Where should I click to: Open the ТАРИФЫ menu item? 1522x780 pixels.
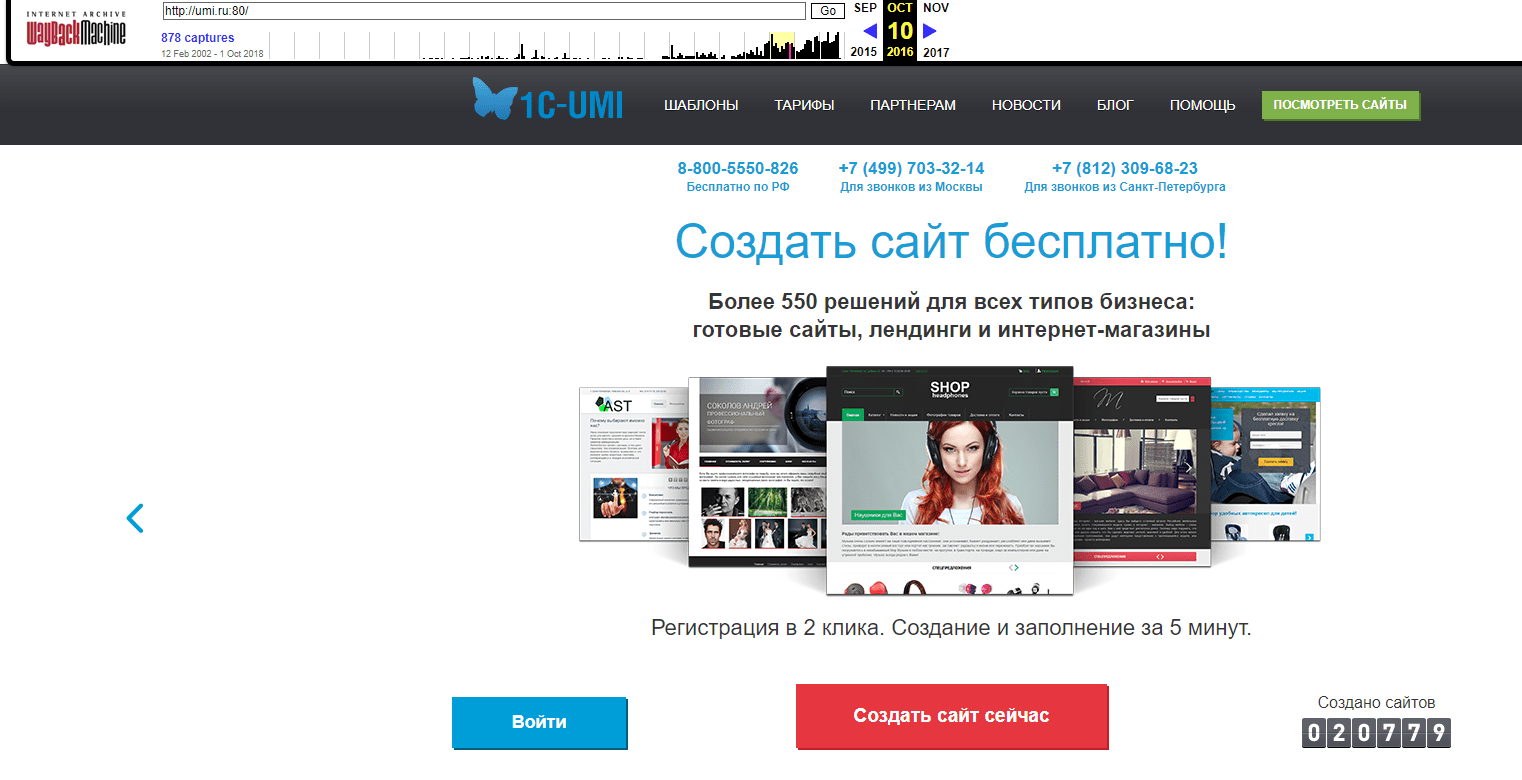point(804,105)
